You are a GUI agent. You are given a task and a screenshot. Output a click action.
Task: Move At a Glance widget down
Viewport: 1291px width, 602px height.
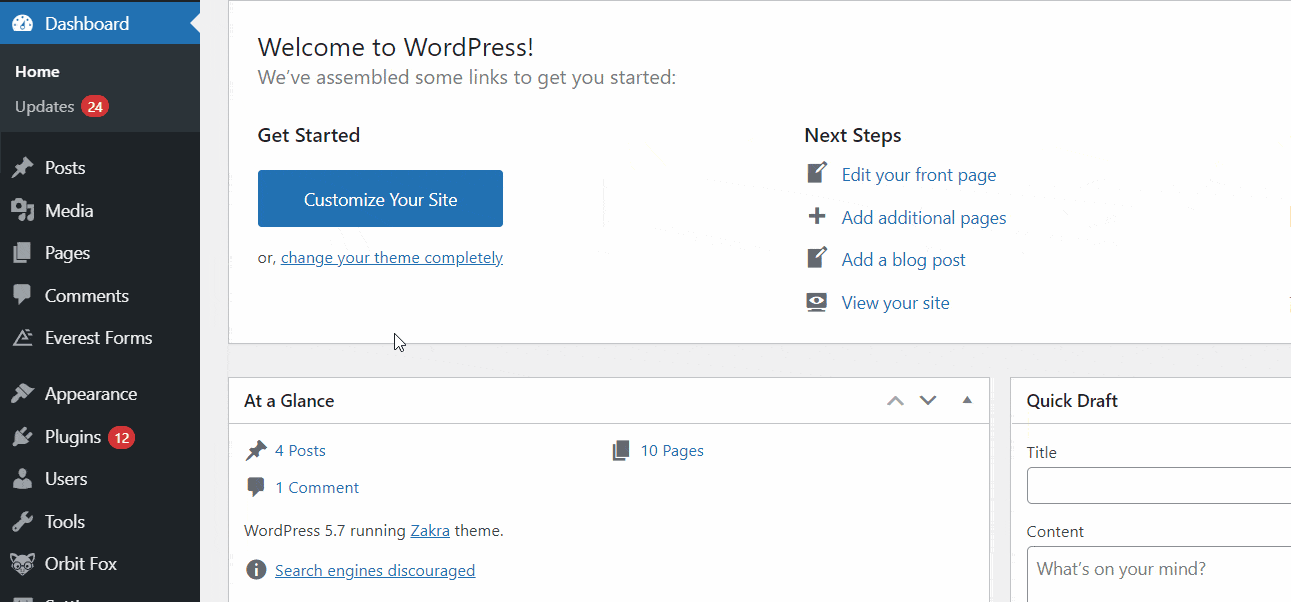pyautogui.click(x=928, y=401)
